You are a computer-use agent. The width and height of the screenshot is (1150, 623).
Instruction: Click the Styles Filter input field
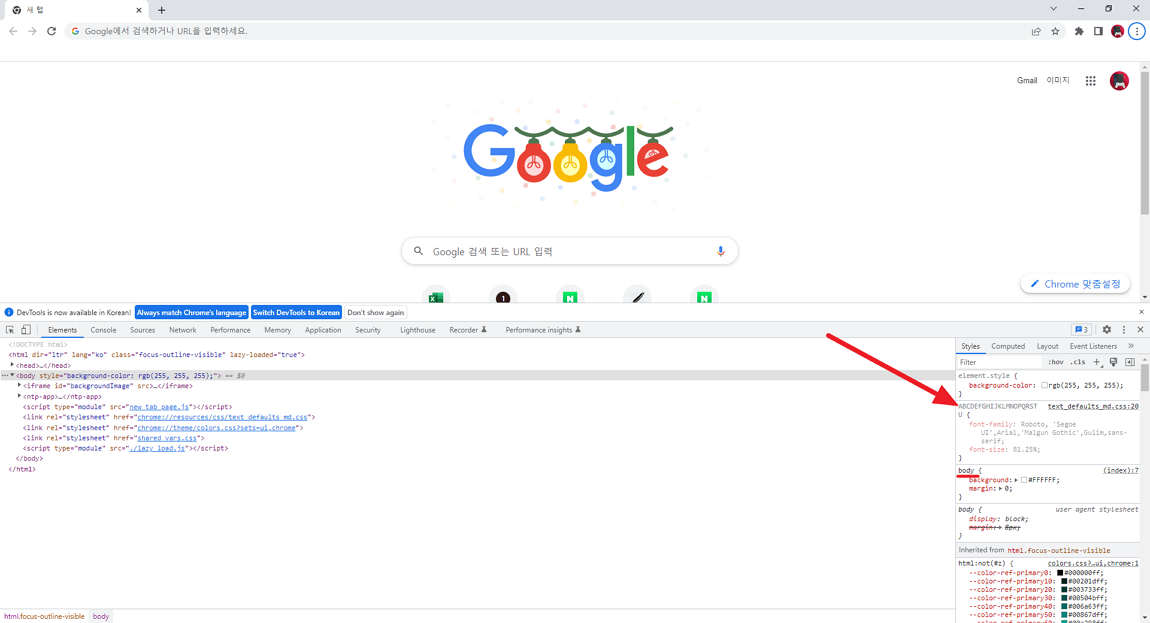coord(999,362)
